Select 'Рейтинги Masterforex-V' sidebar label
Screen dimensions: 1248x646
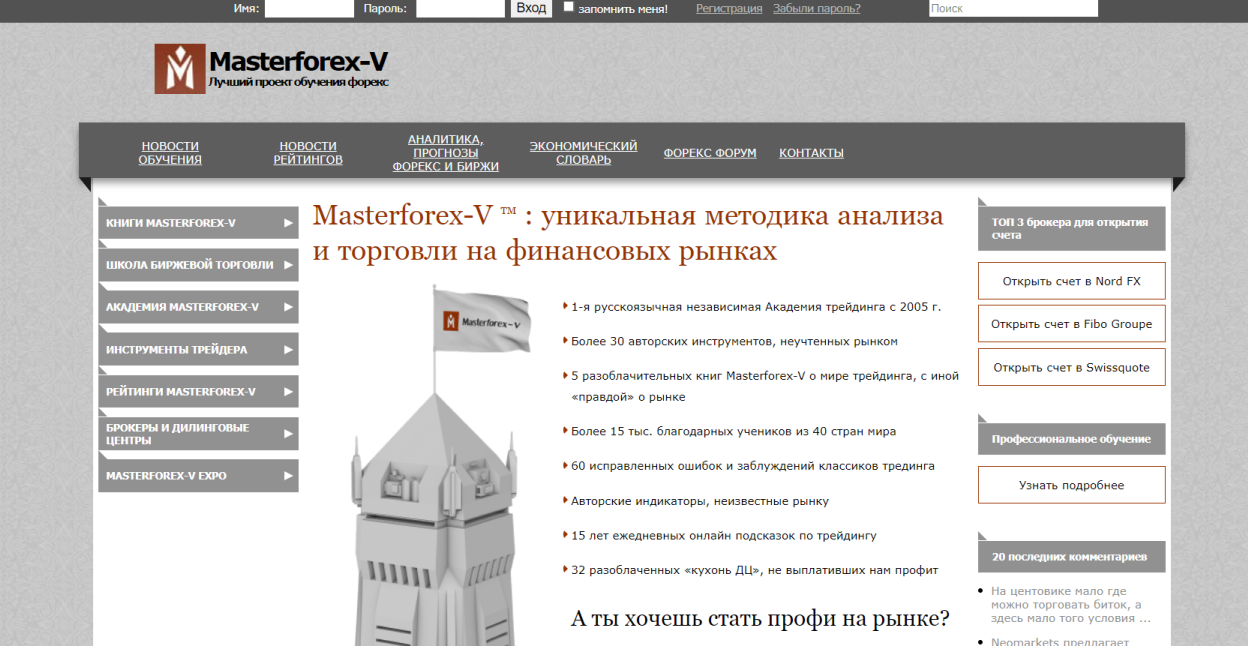pos(181,392)
